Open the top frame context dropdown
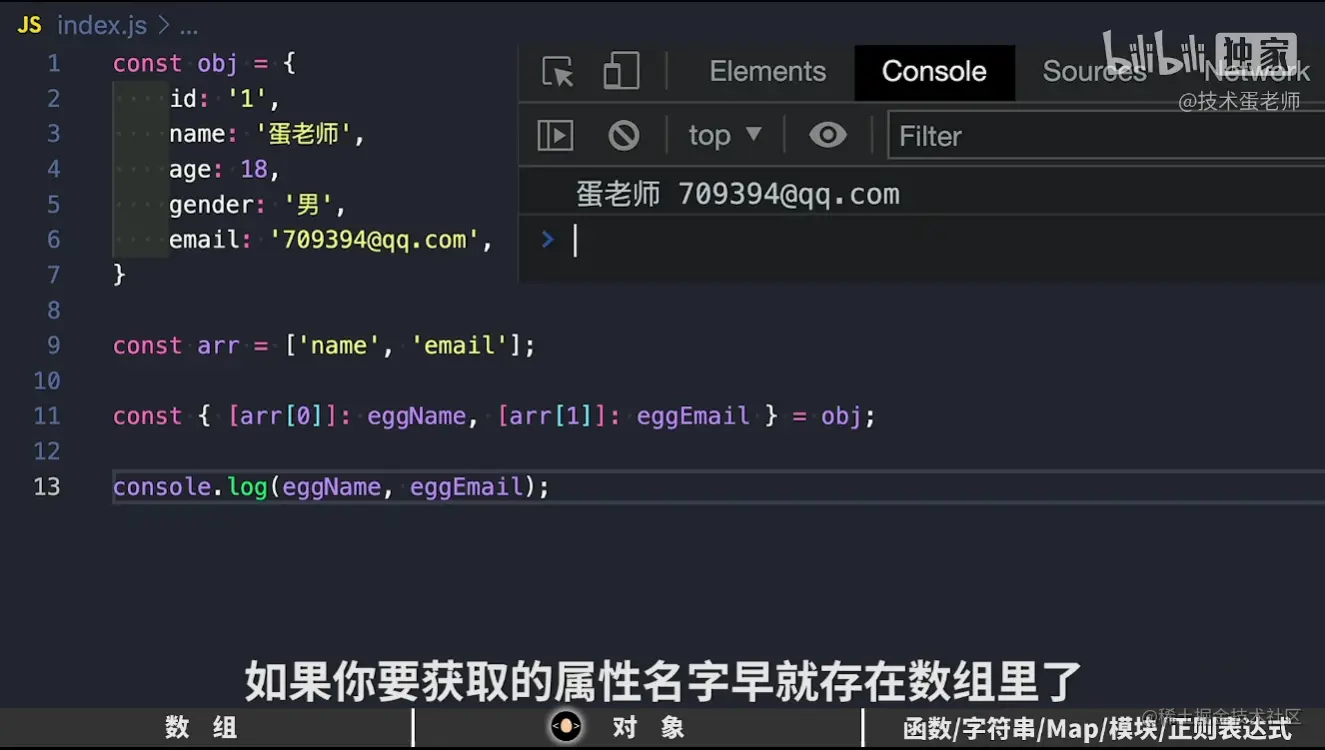 [x=723, y=135]
